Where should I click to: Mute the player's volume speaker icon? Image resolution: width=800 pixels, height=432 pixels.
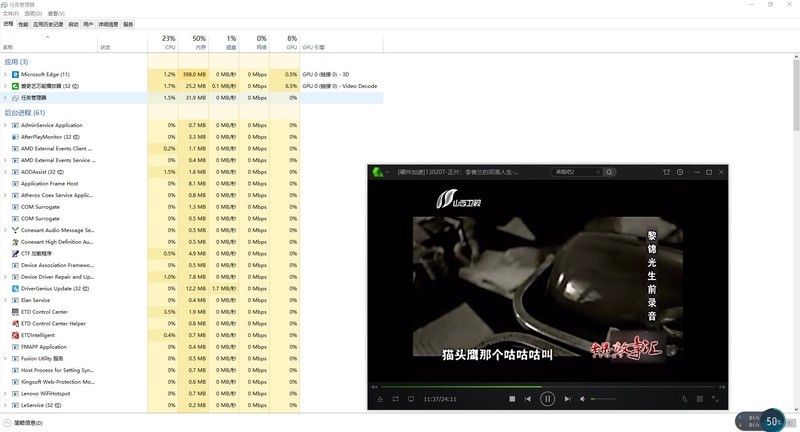click(x=582, y=399)
